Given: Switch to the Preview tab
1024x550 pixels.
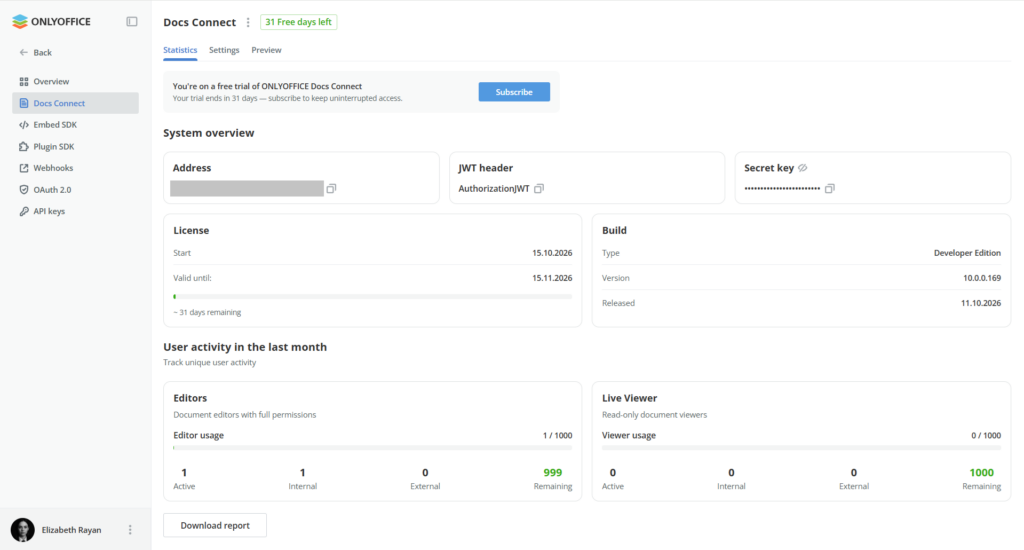Looking at the screenshot, I should point(266,50).
